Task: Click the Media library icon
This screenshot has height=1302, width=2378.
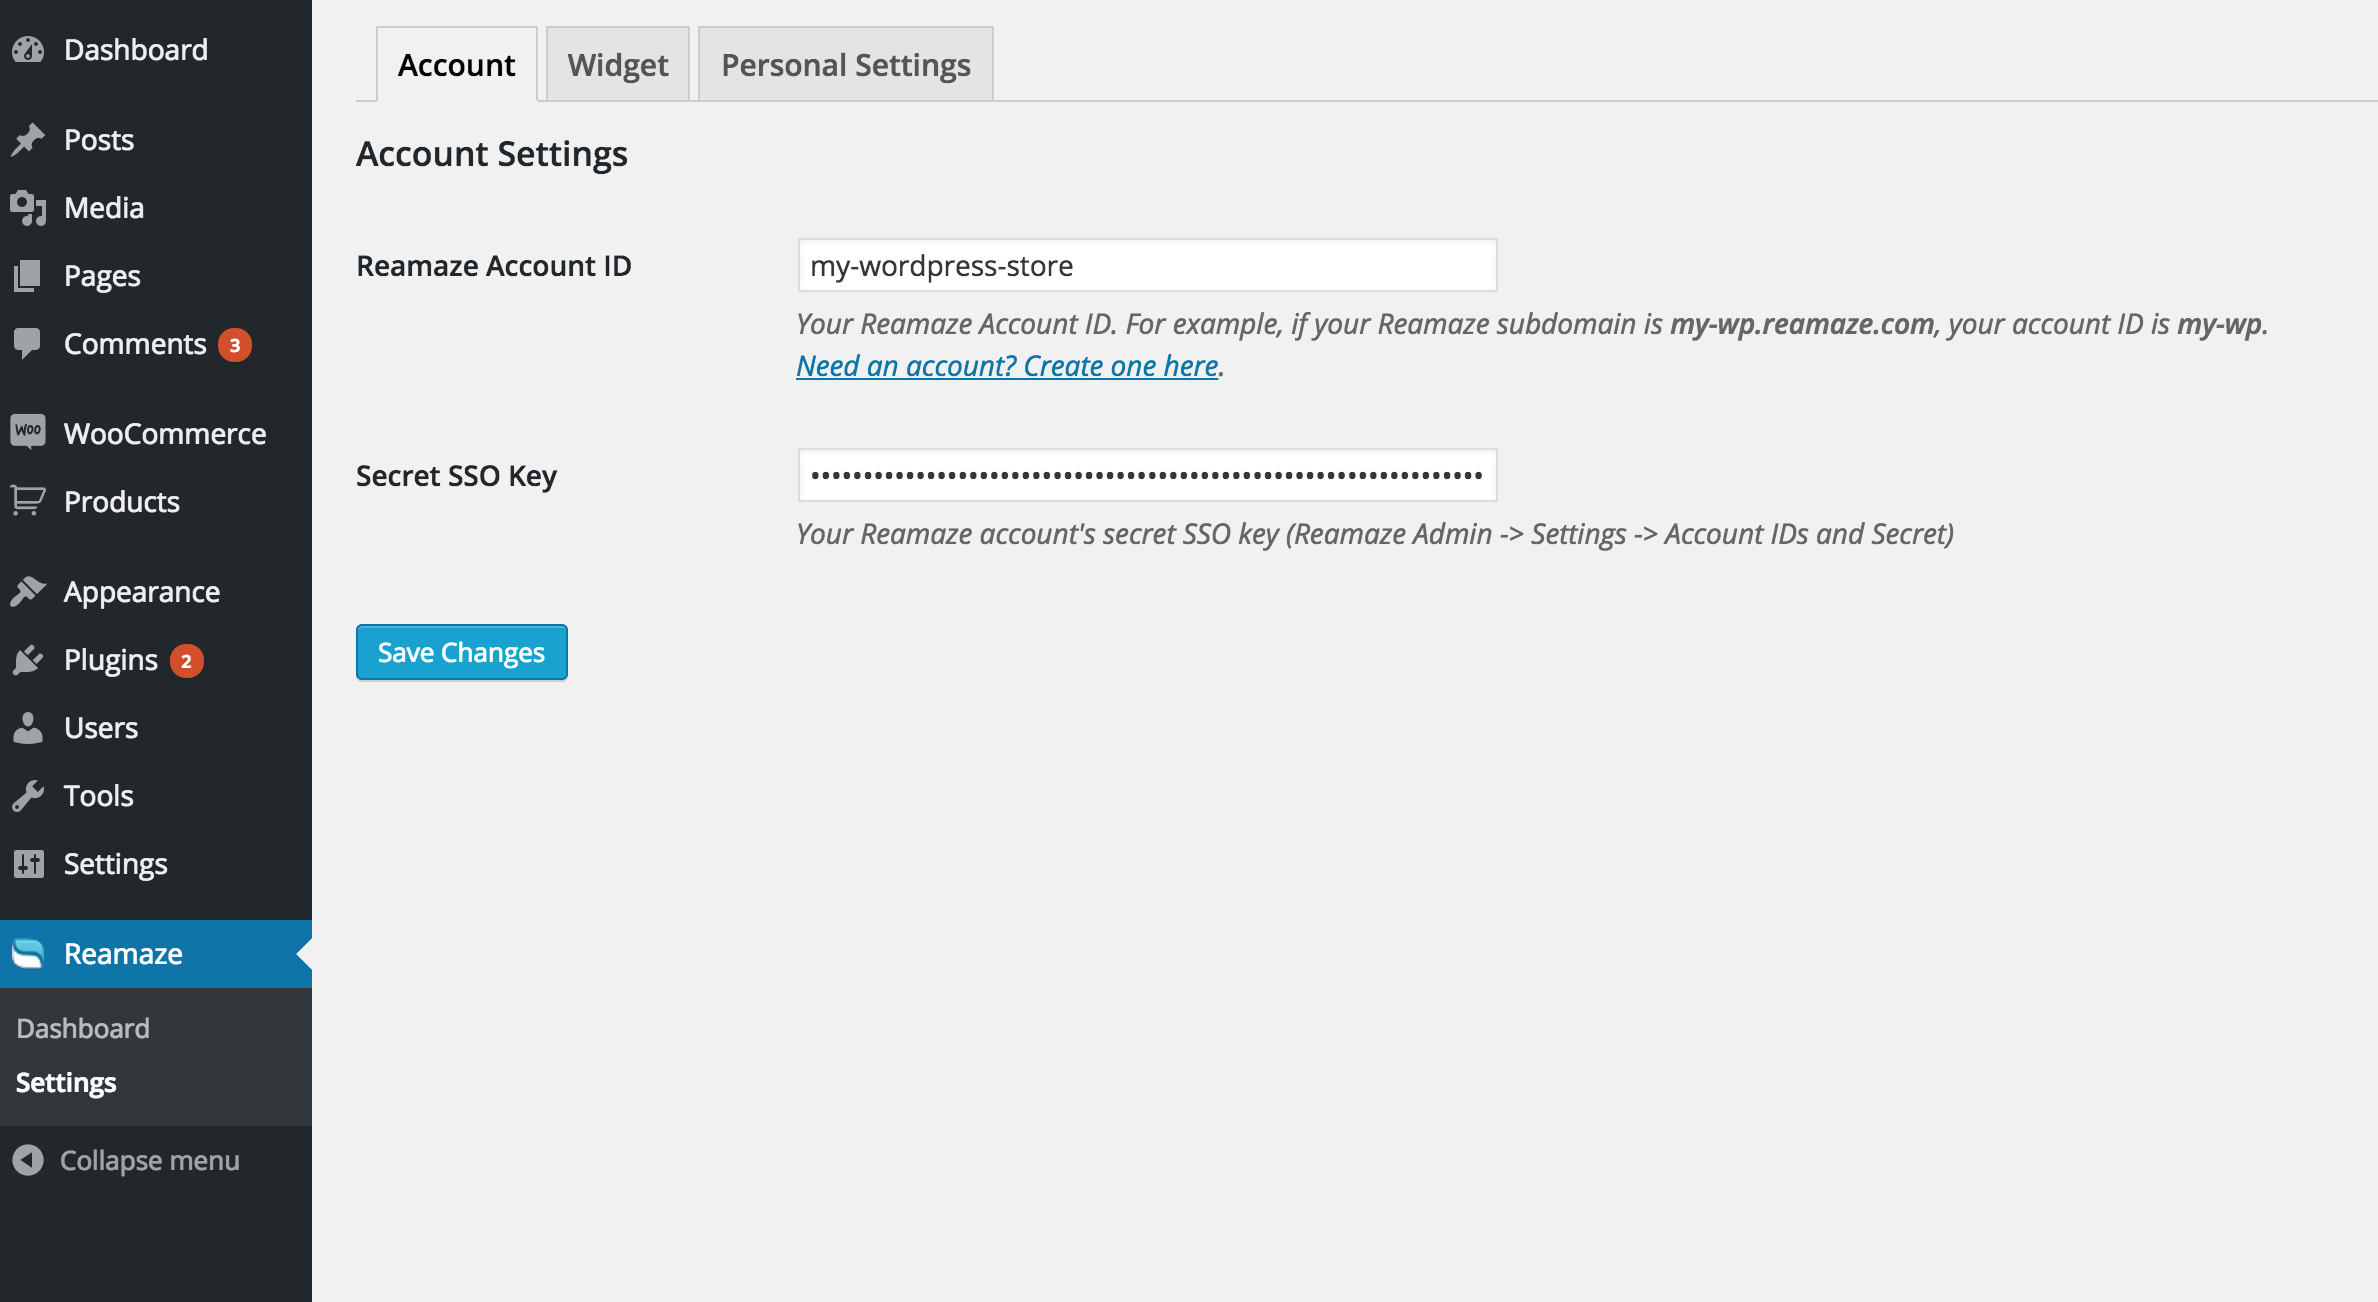Action: coord(28,207)
